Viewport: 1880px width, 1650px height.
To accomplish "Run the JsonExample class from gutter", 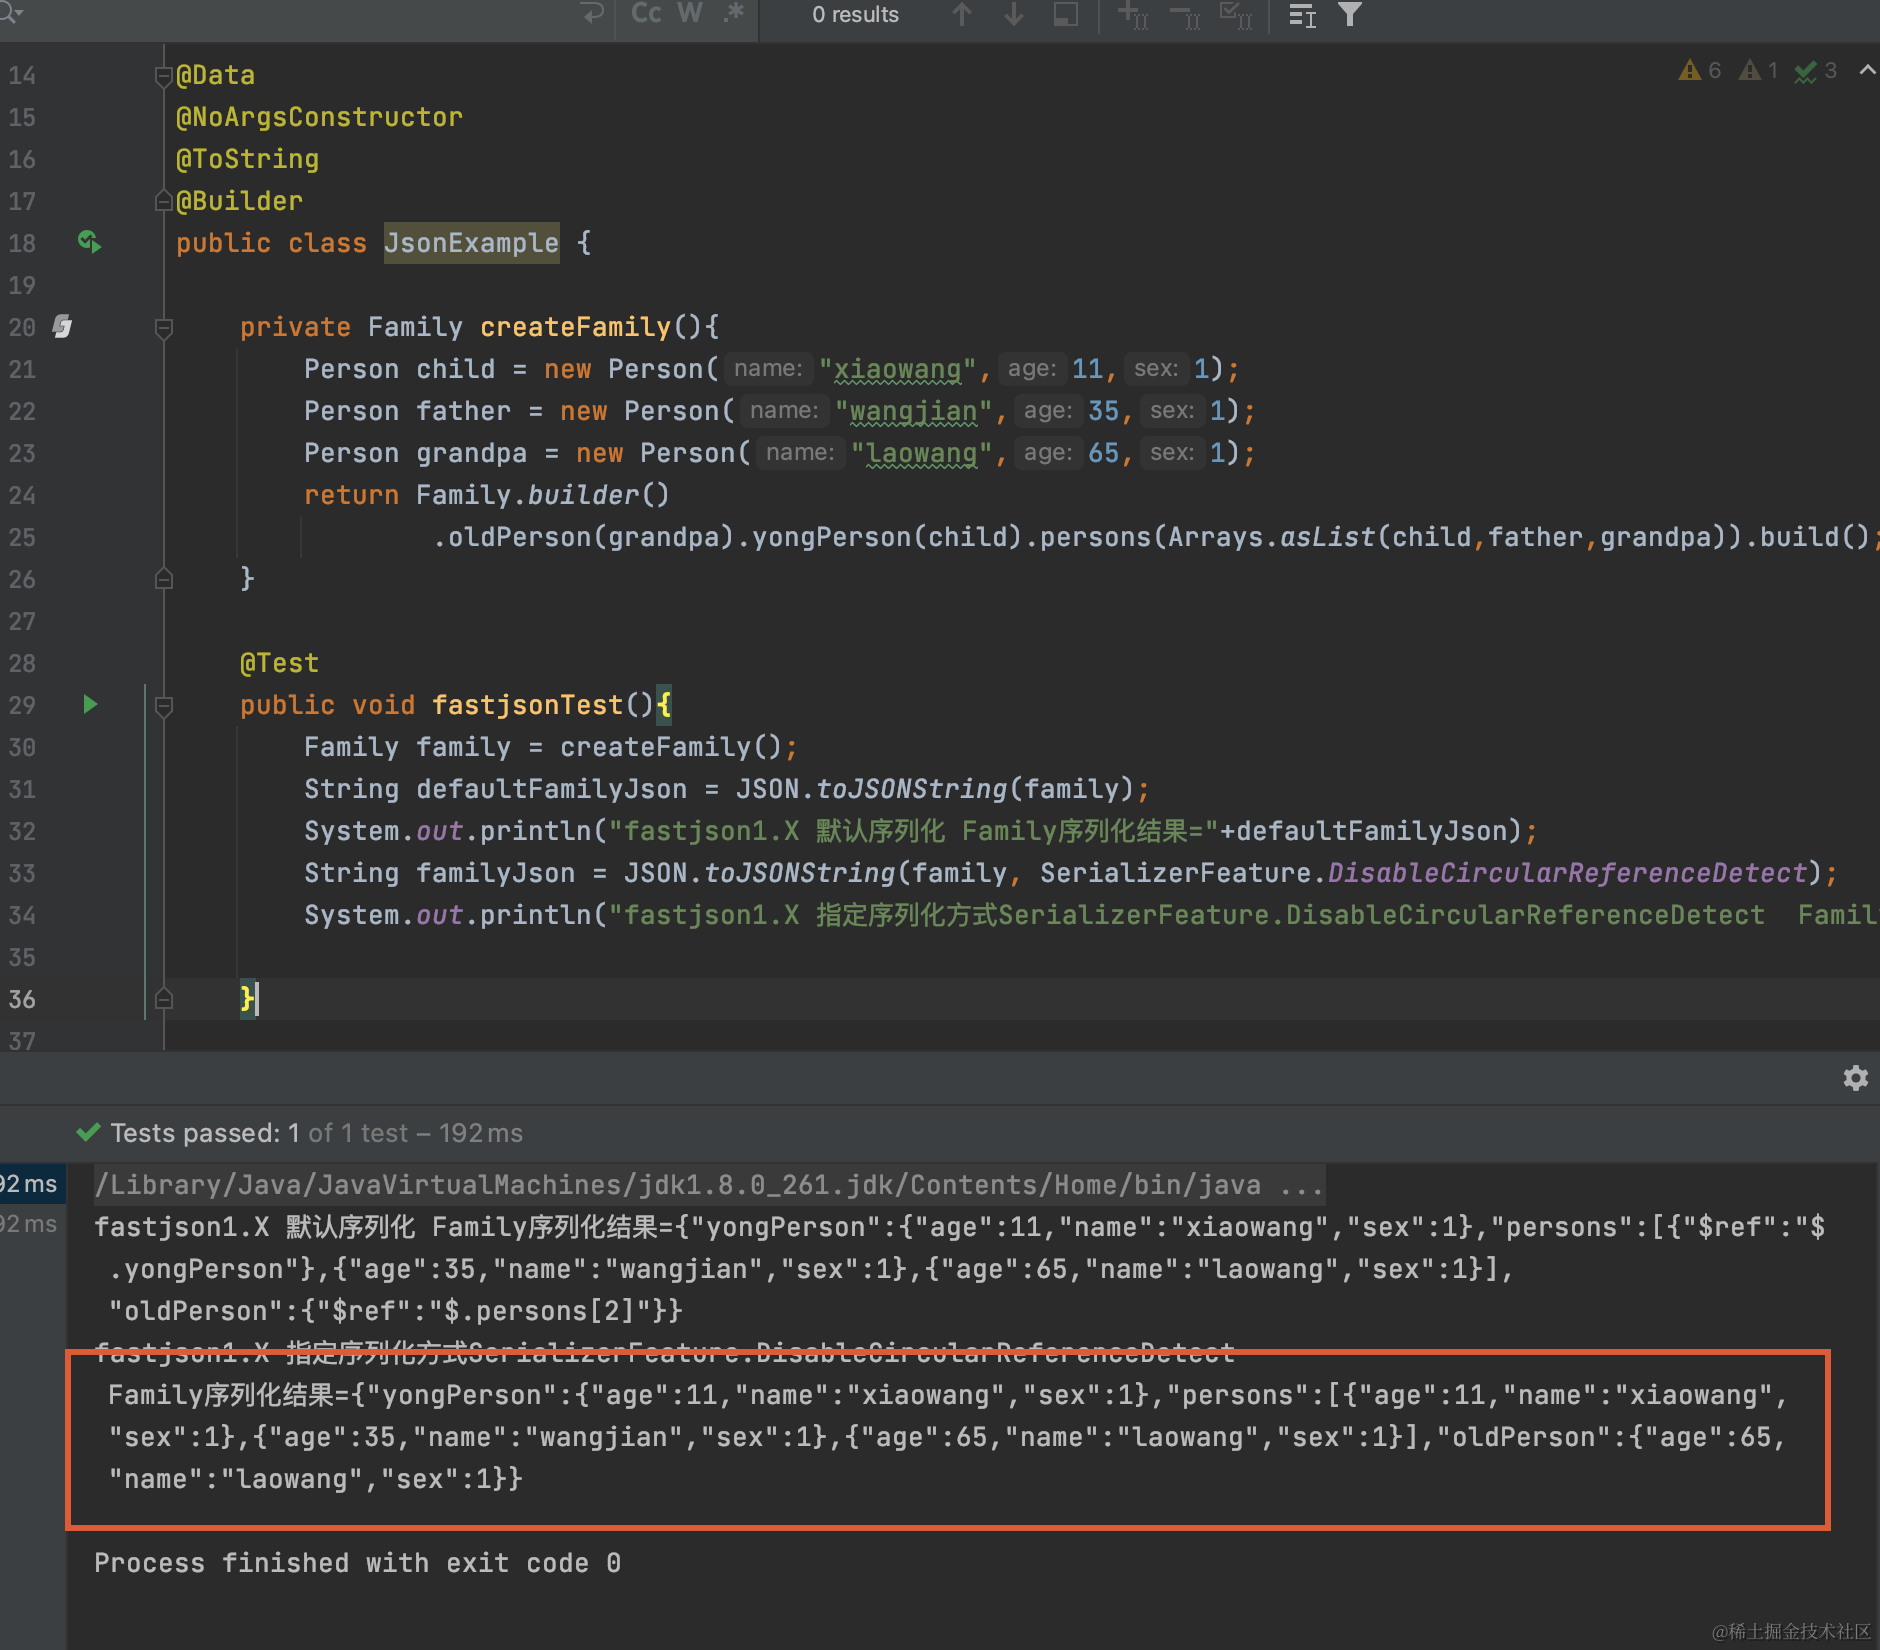I will point(89,242).
